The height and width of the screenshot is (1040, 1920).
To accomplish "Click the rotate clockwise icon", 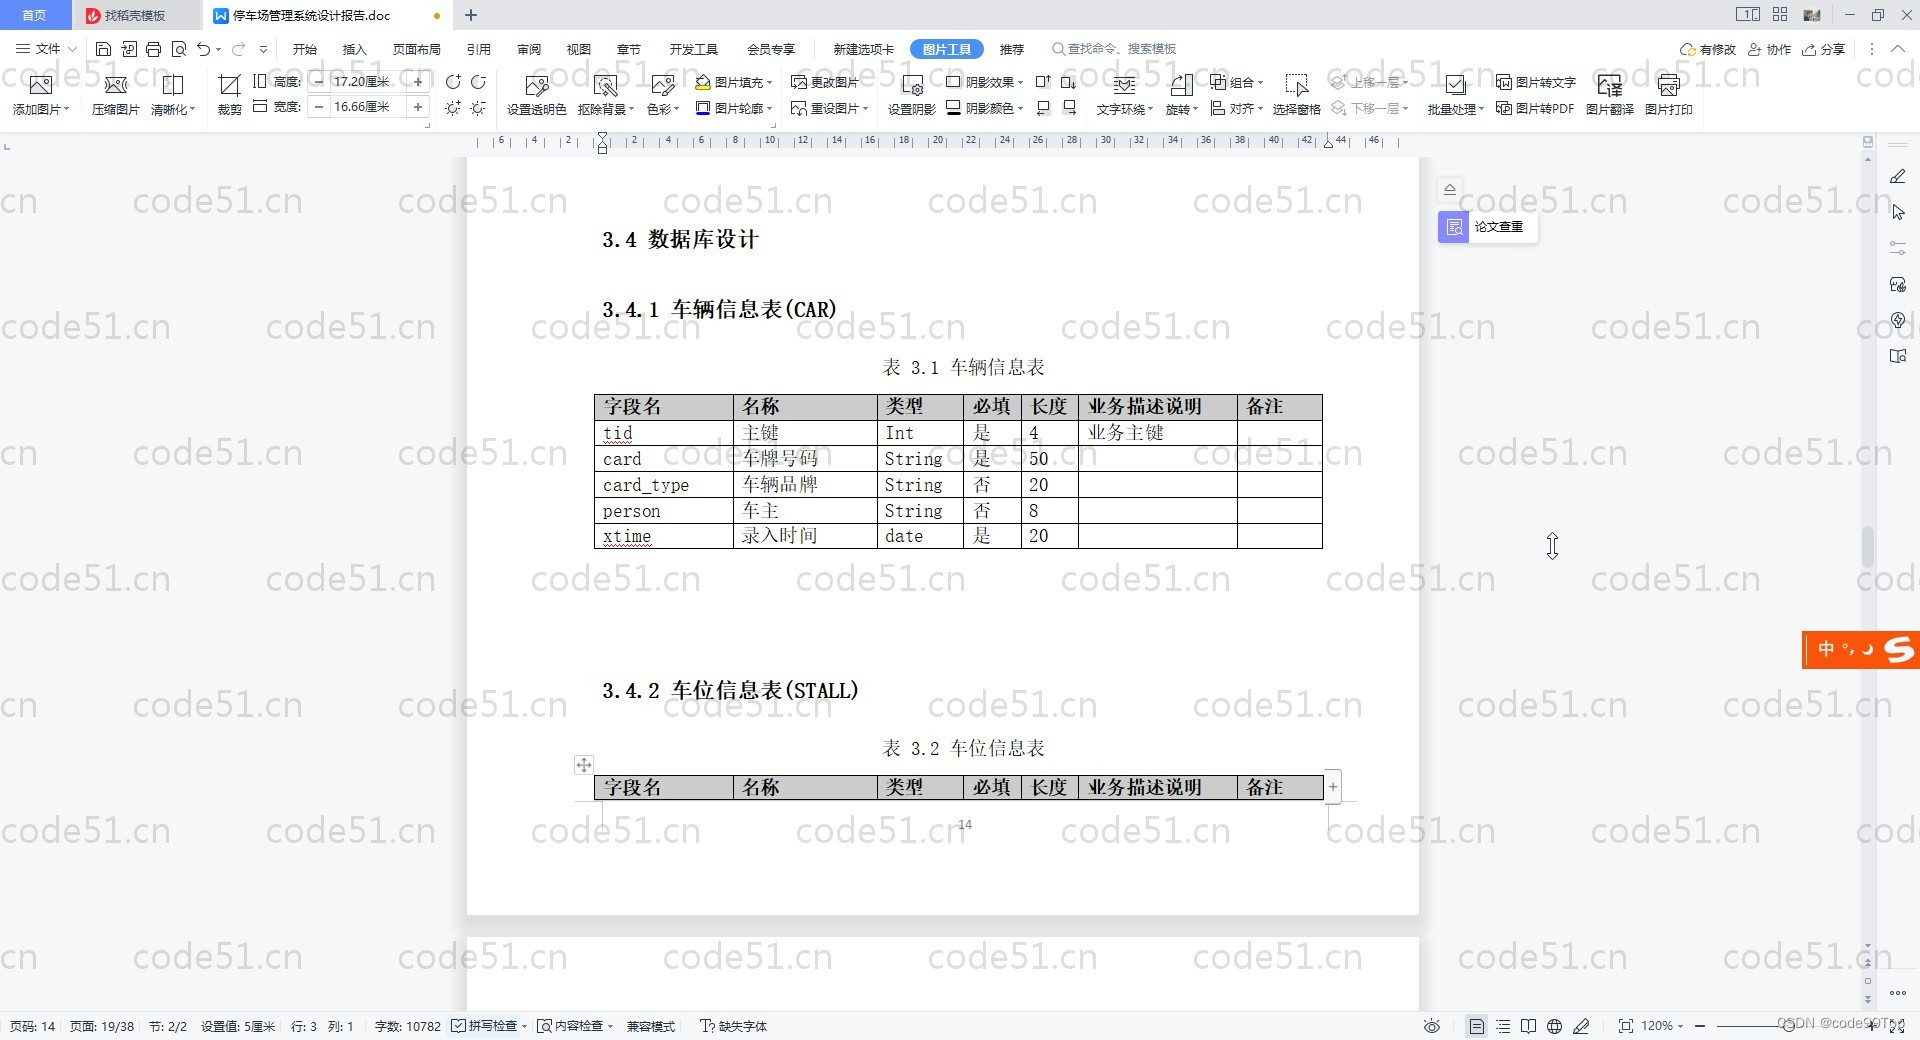I will tap(478, 82).
